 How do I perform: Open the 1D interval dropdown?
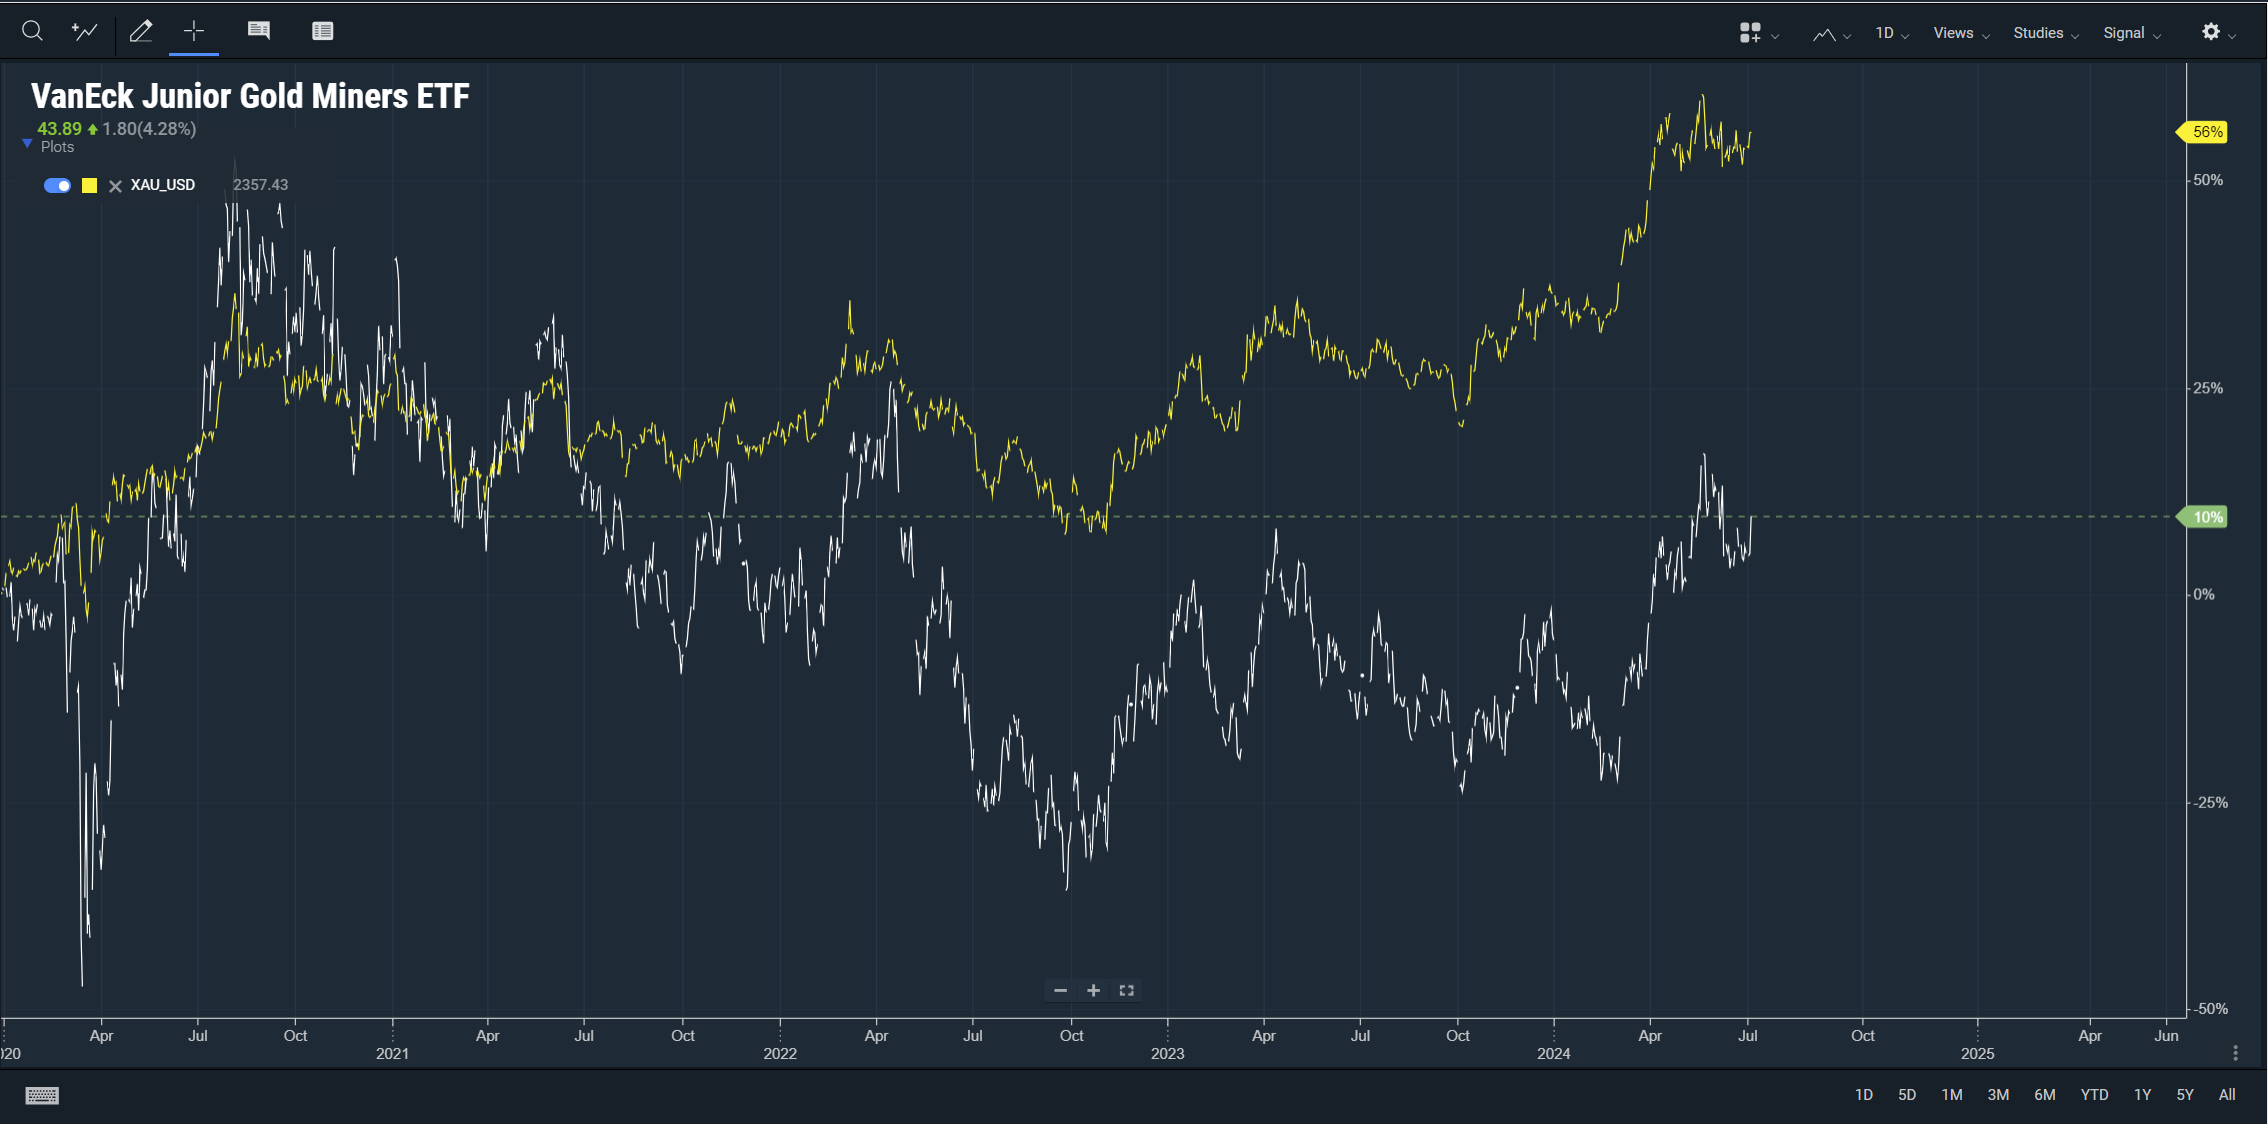pyautogui.click(x=1892, y=33)
